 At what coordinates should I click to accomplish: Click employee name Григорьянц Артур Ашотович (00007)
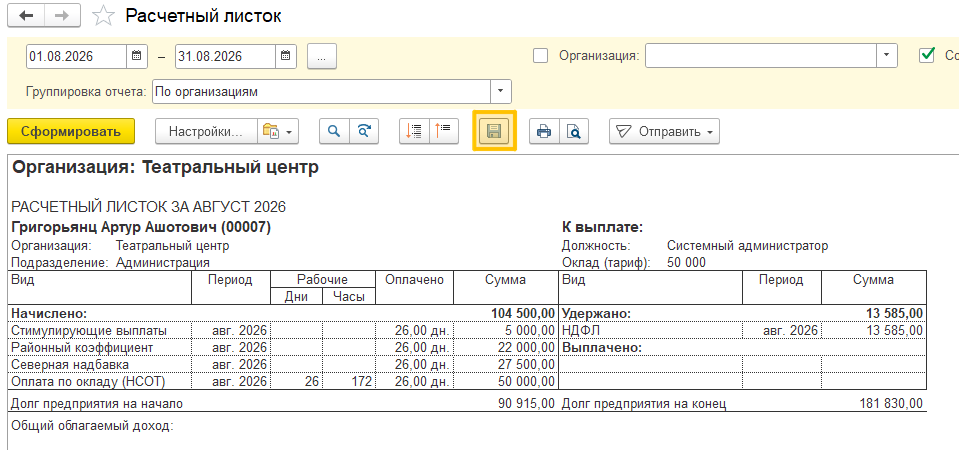[x=141, y=227]
